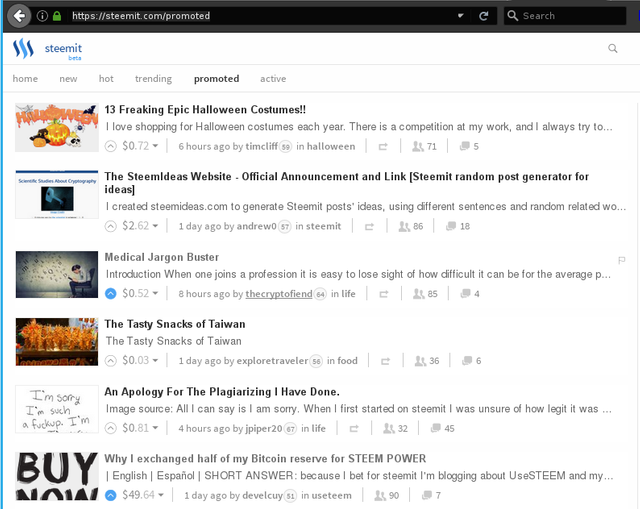
Task: Expand the $0.52 payout dropdown
Action: coord(140,293)
